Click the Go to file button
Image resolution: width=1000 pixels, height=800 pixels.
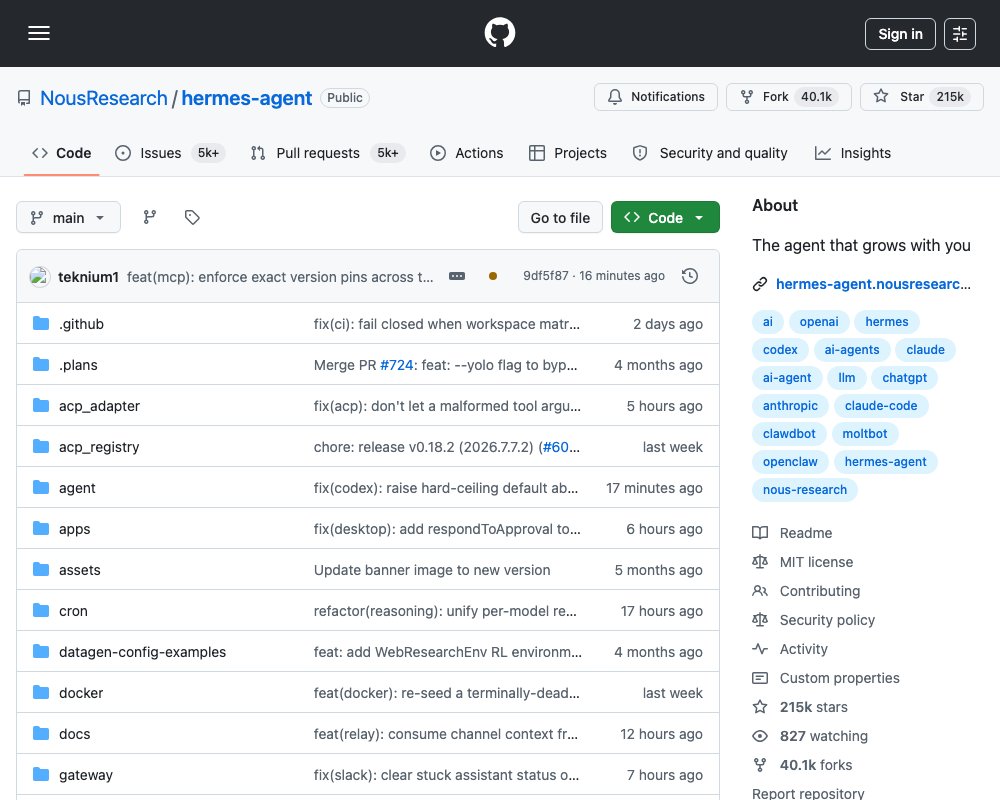point(560,218)
